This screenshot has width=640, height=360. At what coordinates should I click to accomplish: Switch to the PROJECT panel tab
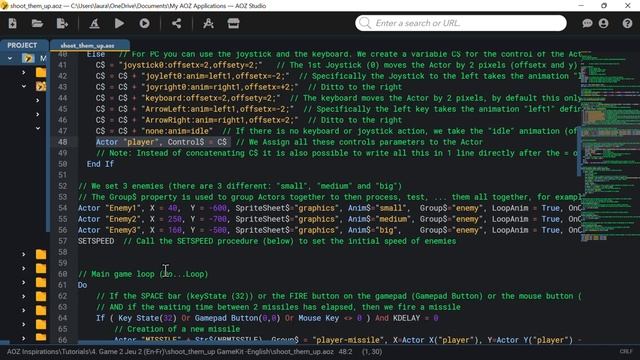22,45
